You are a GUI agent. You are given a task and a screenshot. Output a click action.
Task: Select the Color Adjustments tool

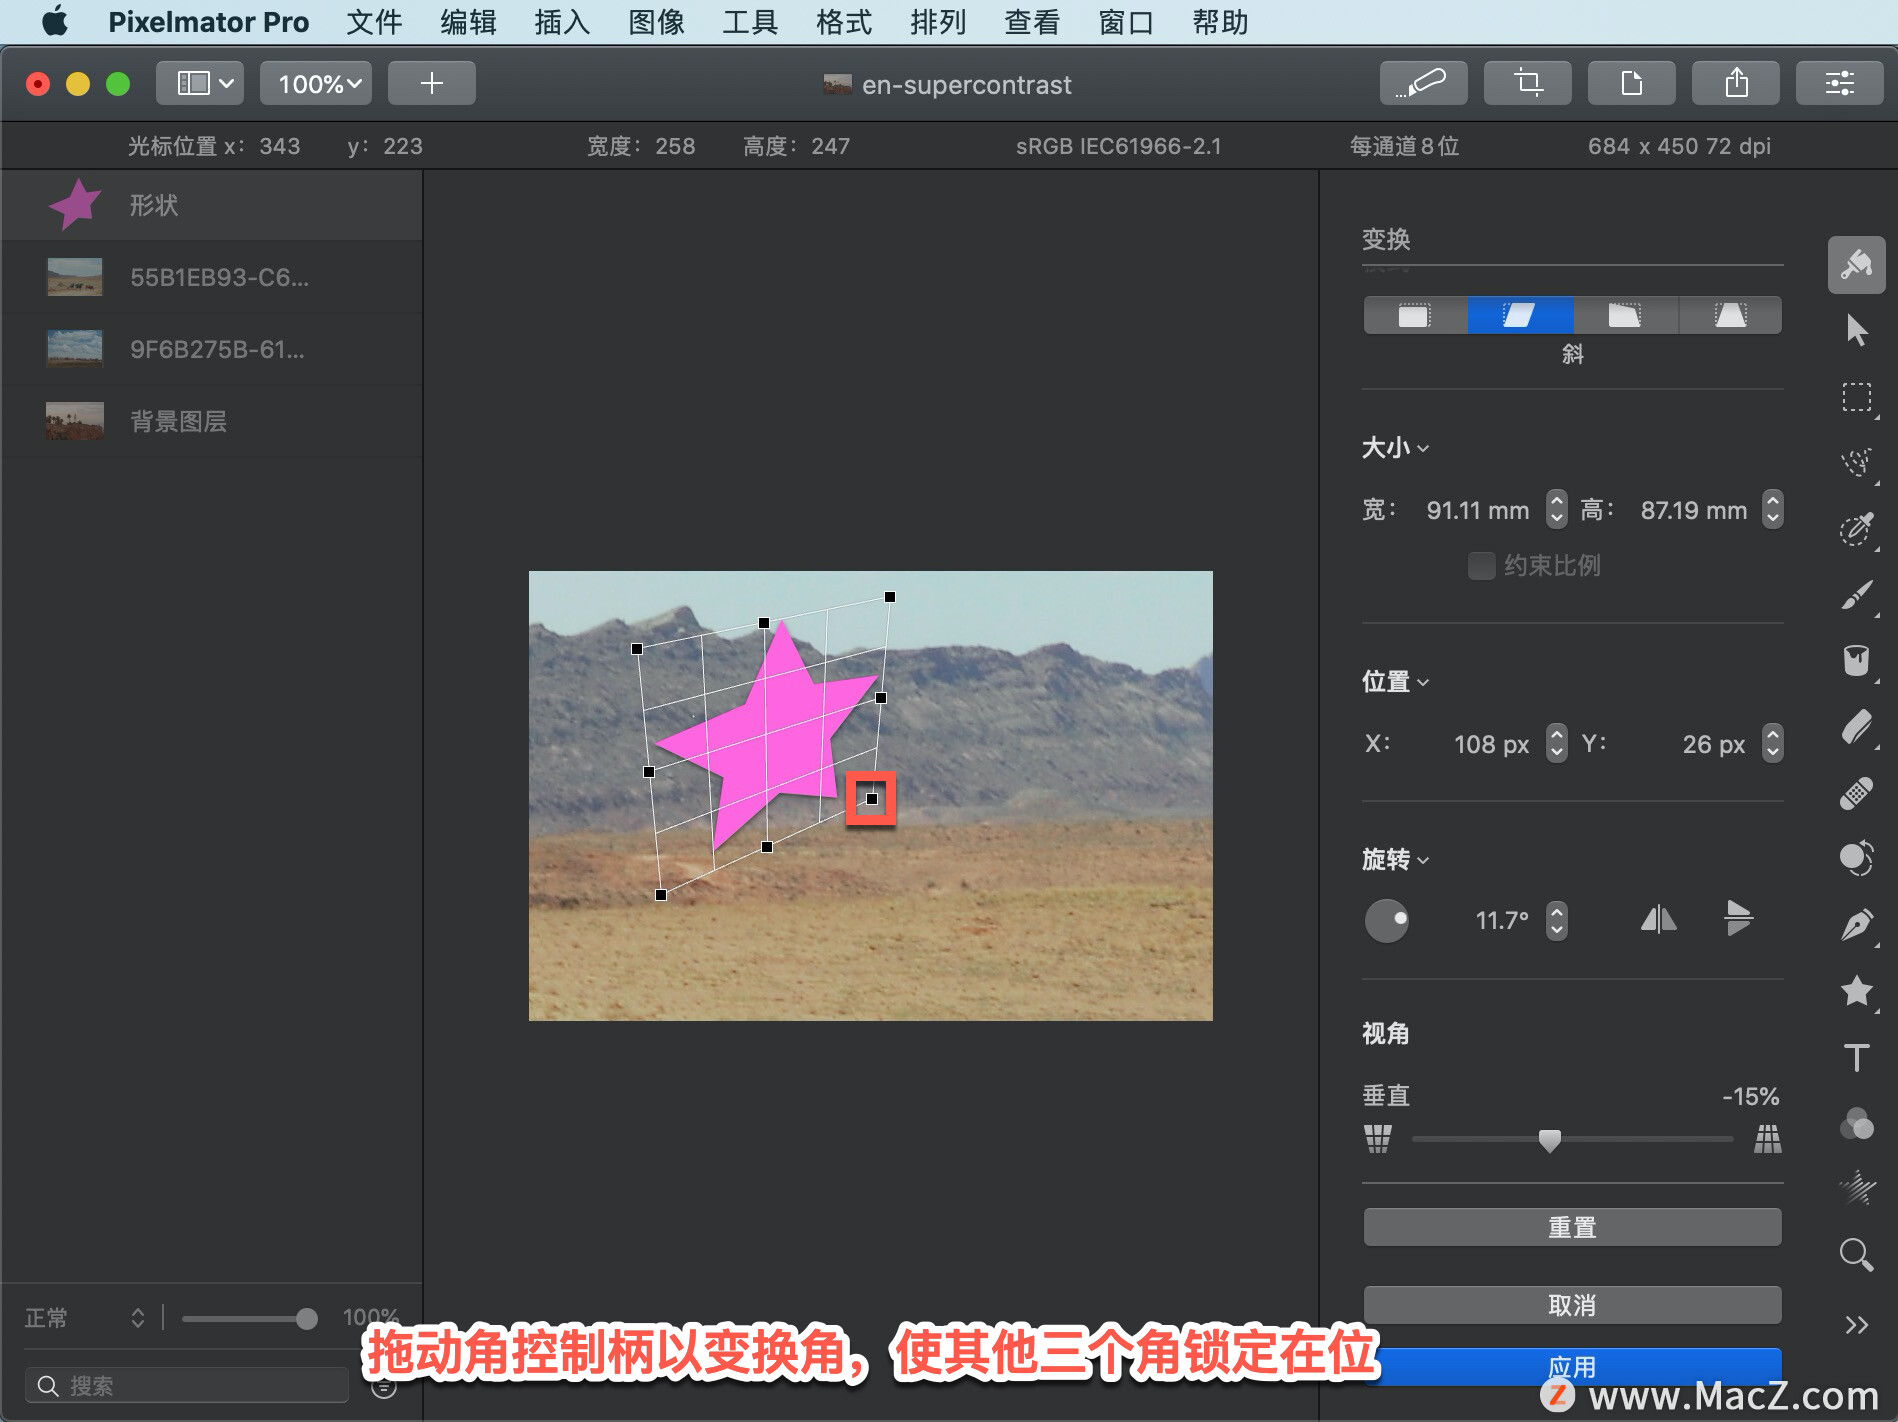coord(1856,858)
